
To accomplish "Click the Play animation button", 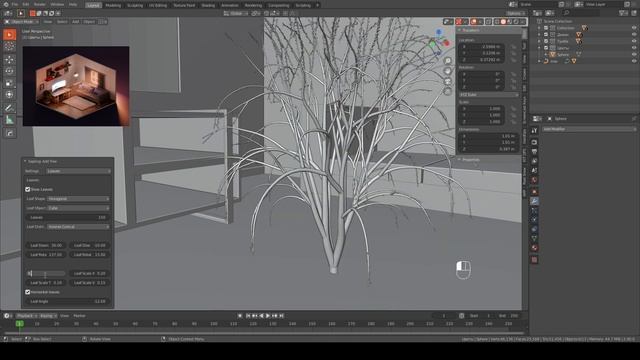I will click(268, 316).
